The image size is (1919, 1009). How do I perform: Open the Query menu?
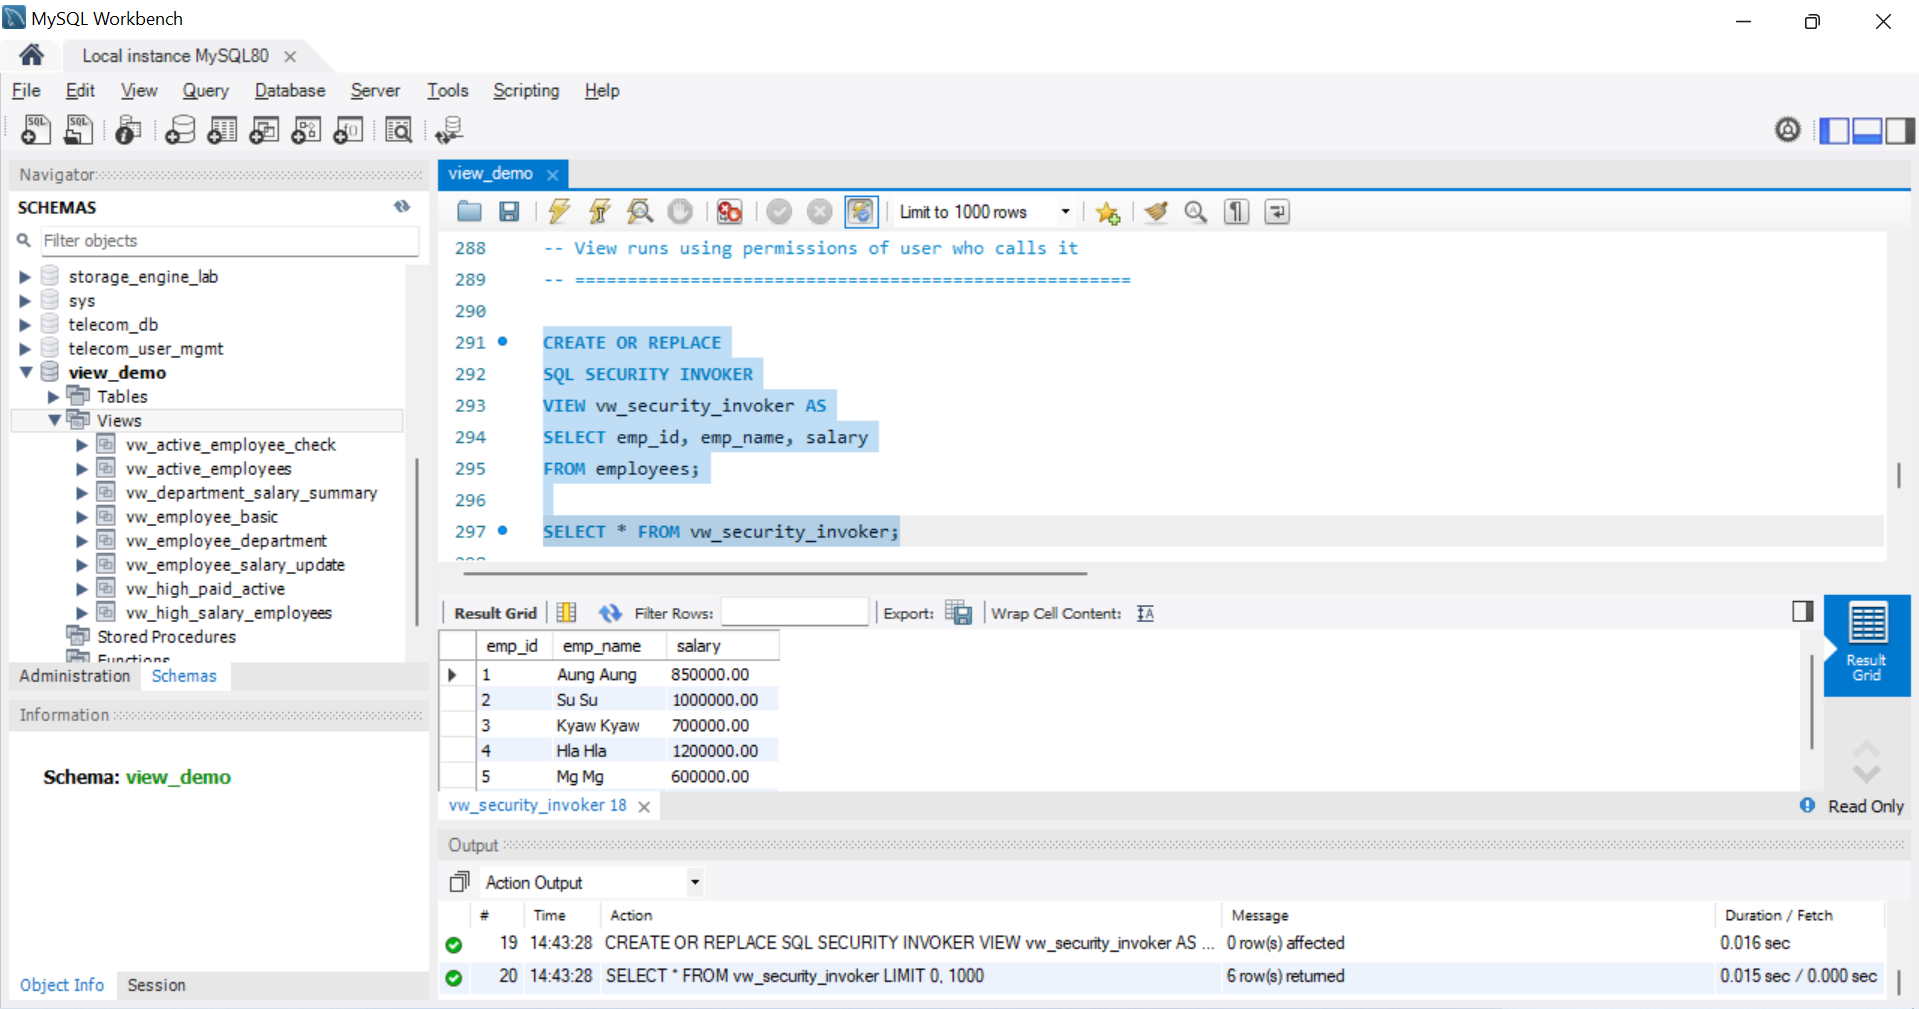(205, 90)
